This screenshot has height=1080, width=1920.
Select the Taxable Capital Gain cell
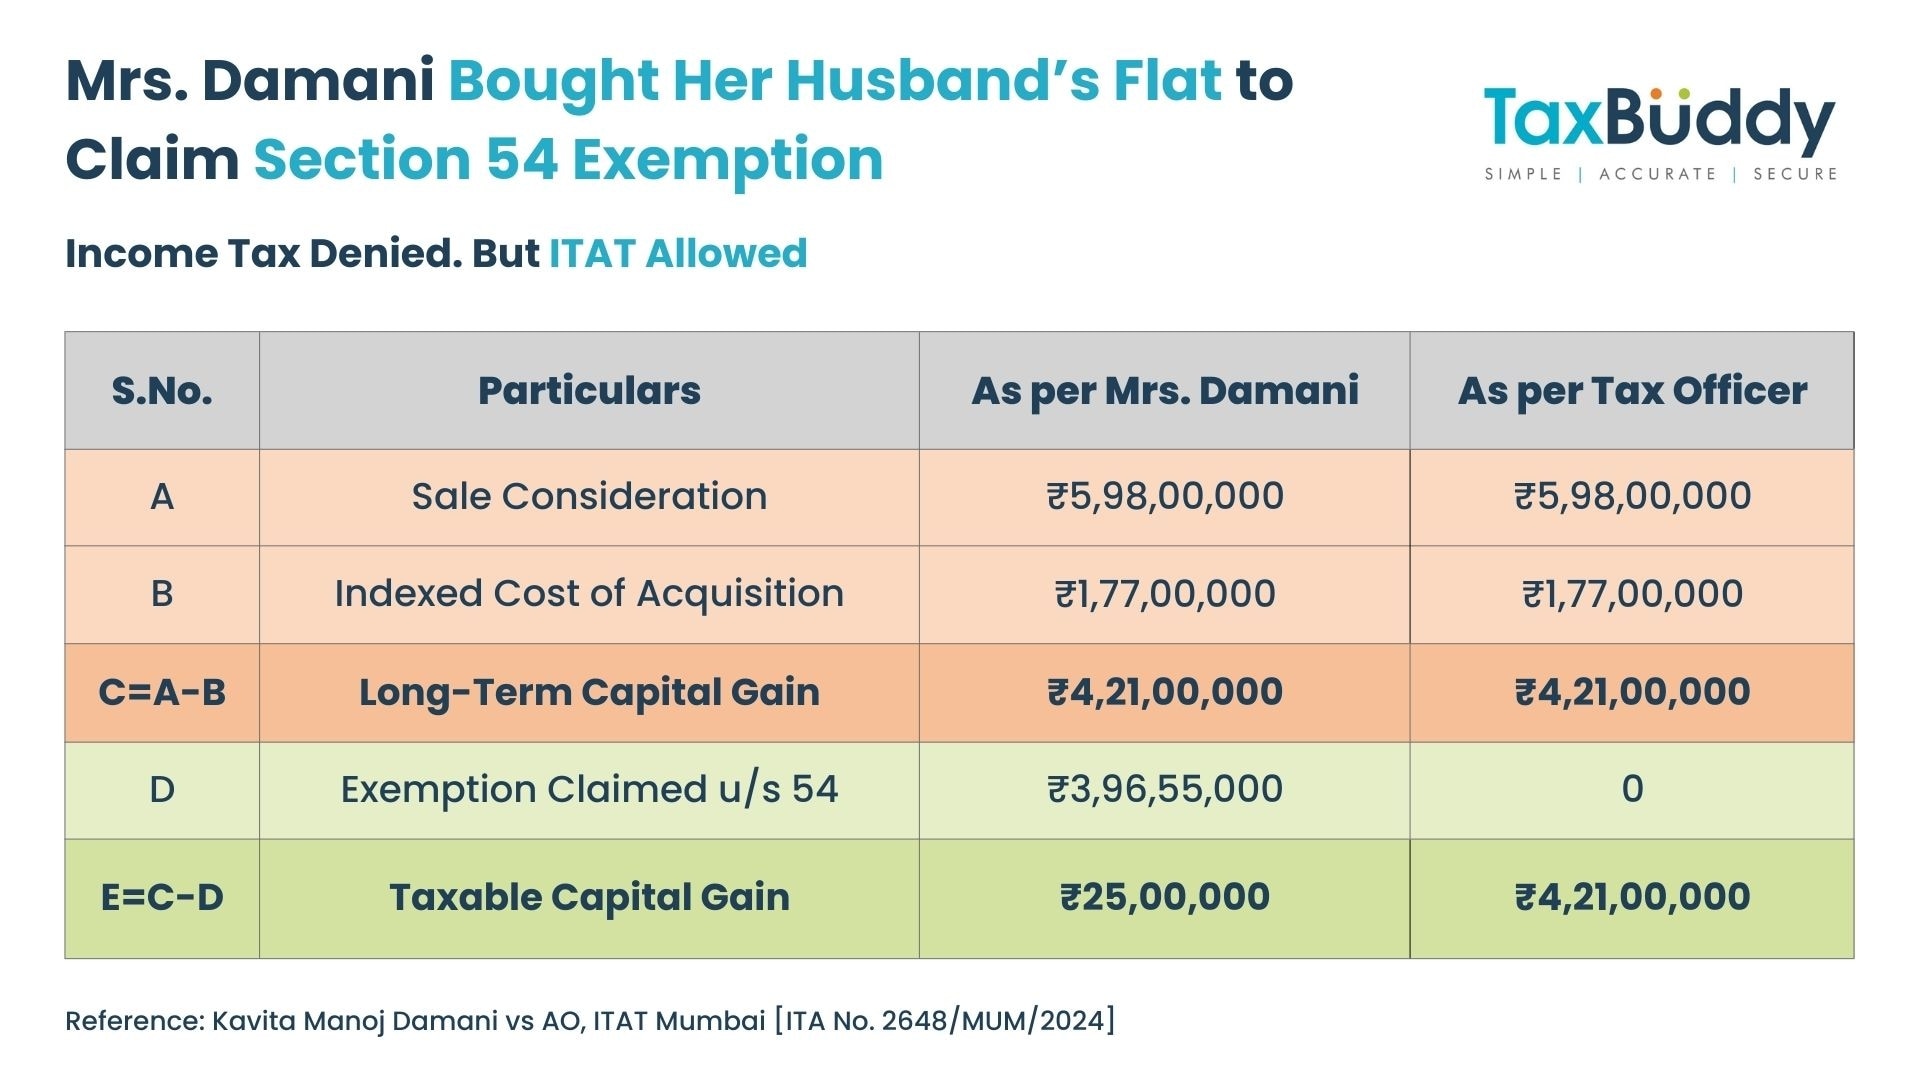pyautogui.click(x=589, y=897)
